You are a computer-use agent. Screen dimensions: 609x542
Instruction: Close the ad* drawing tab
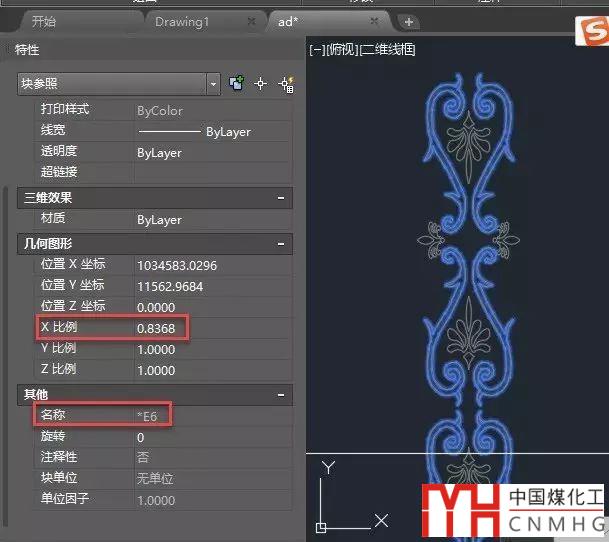374,21
